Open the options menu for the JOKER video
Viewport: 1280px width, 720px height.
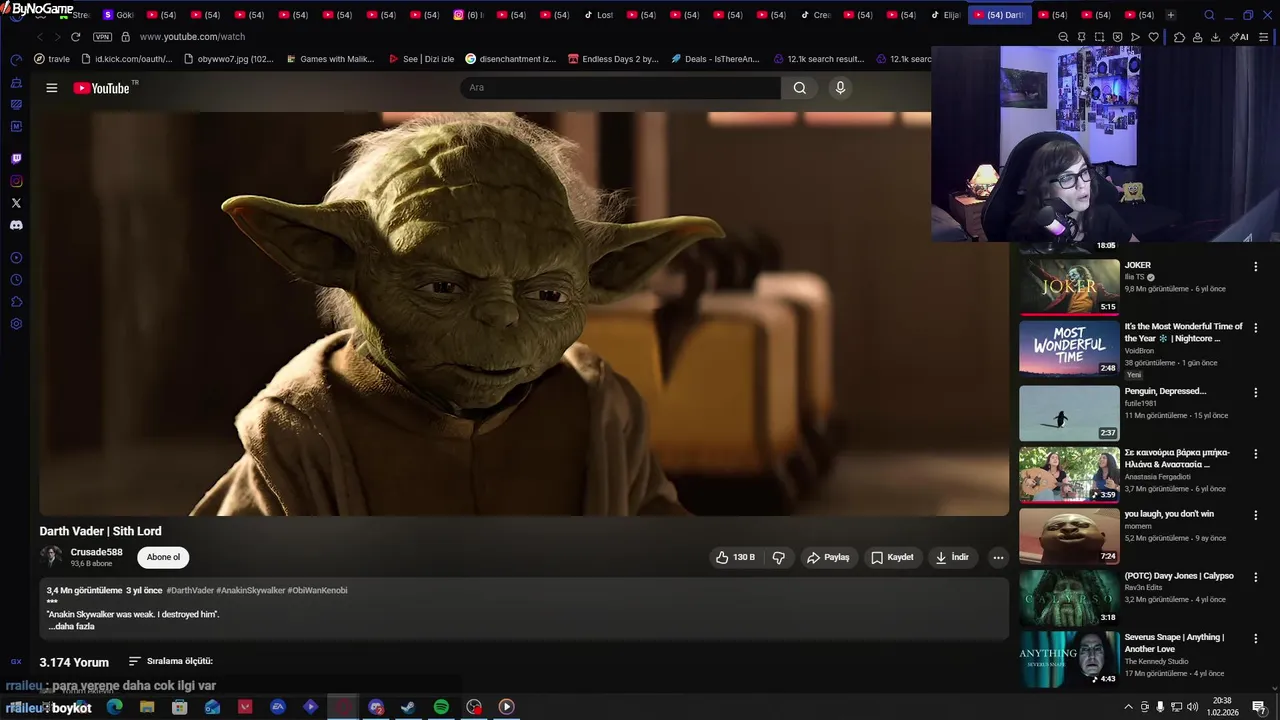tap(1255, 267)
